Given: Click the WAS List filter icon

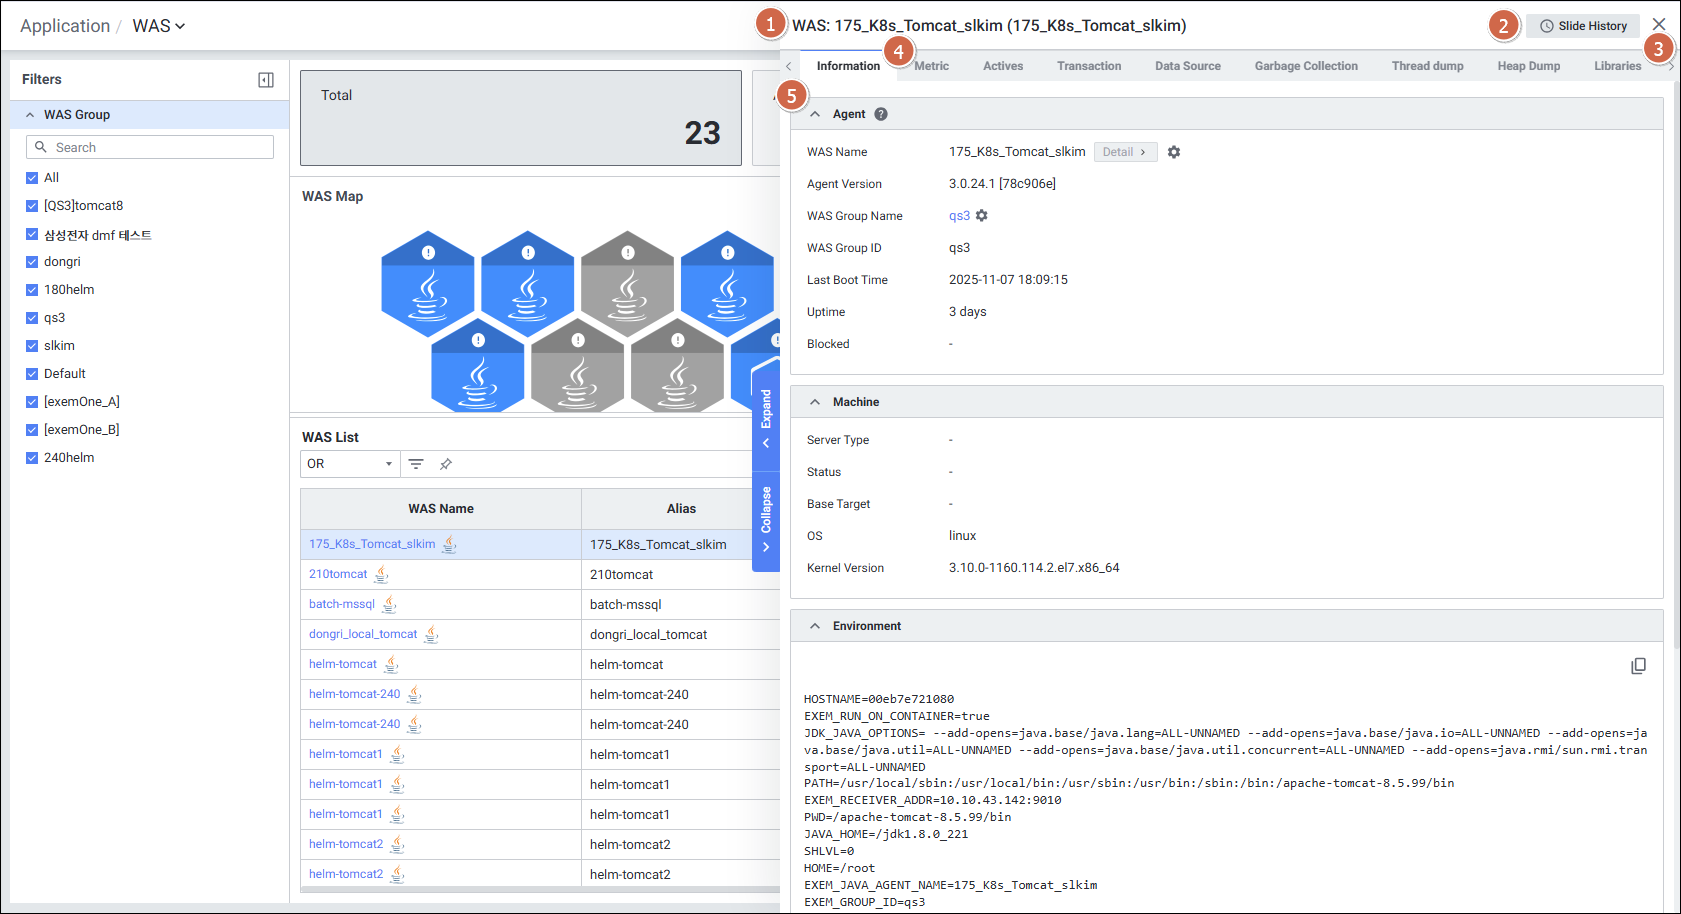Looking at the screenshot, I should (416, 464).
